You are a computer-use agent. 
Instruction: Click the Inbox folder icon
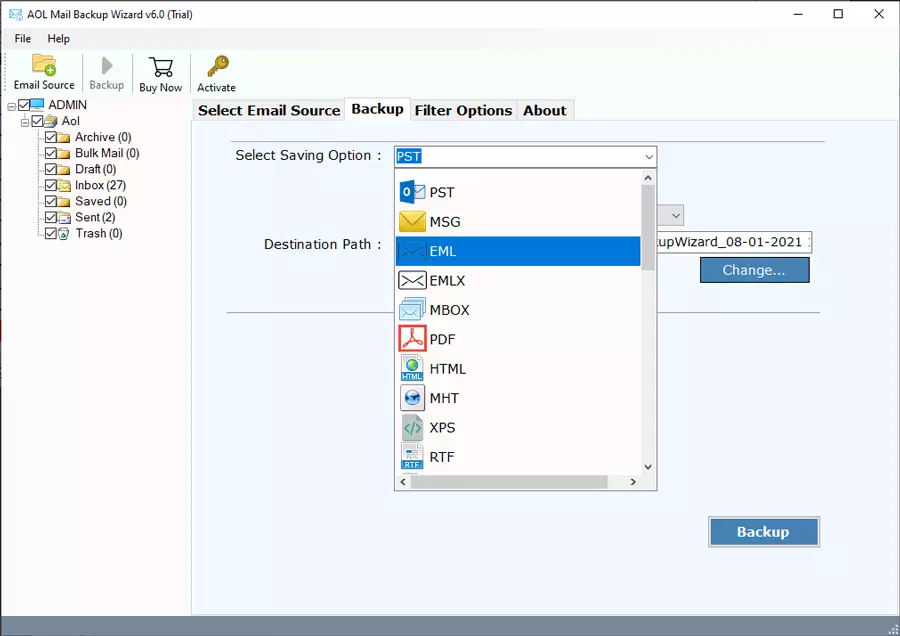pyautogui.click(x=64, y=185)
